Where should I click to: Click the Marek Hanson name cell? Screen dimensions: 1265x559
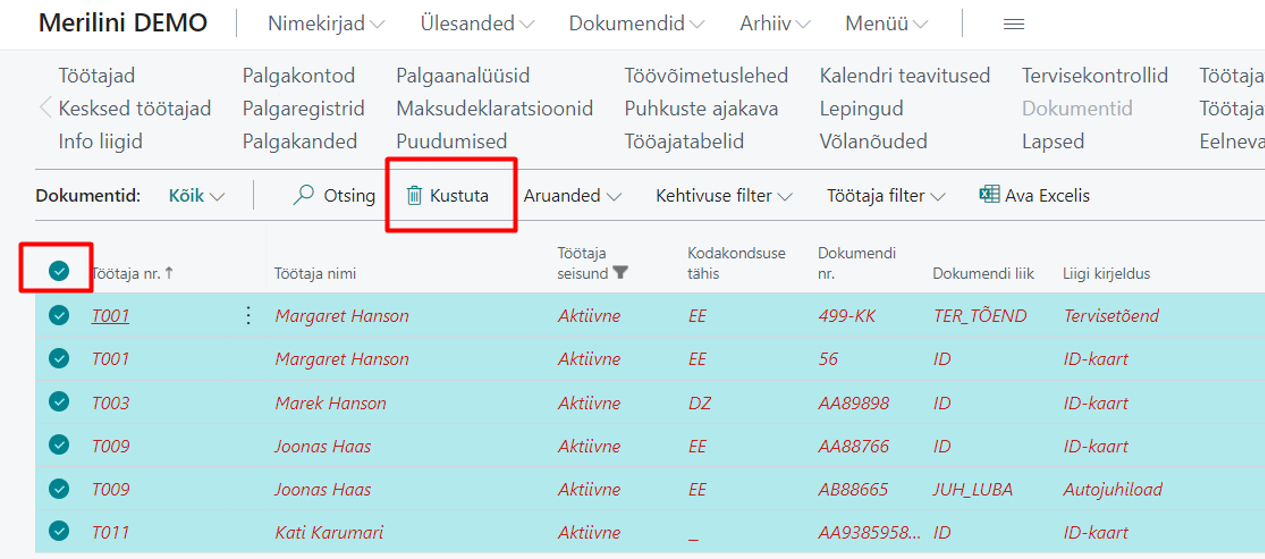point(330,403)
